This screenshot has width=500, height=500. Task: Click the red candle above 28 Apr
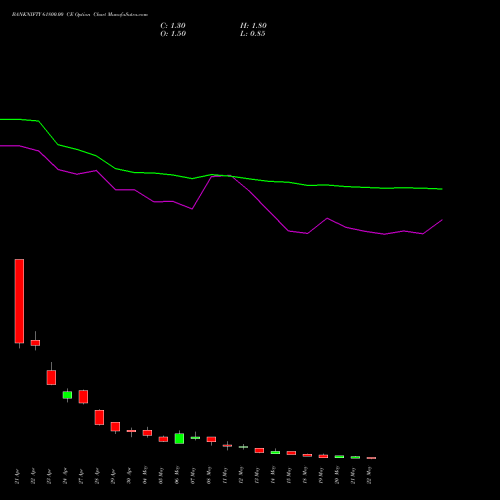(99, 417)
